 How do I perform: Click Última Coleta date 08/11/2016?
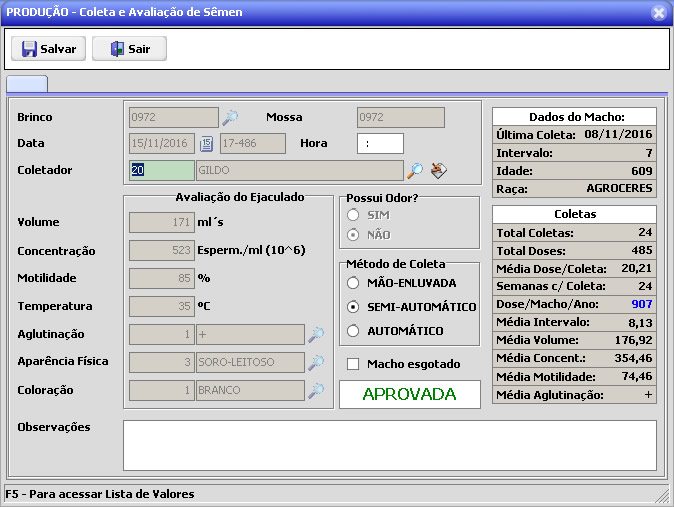[x=618, y=134]
